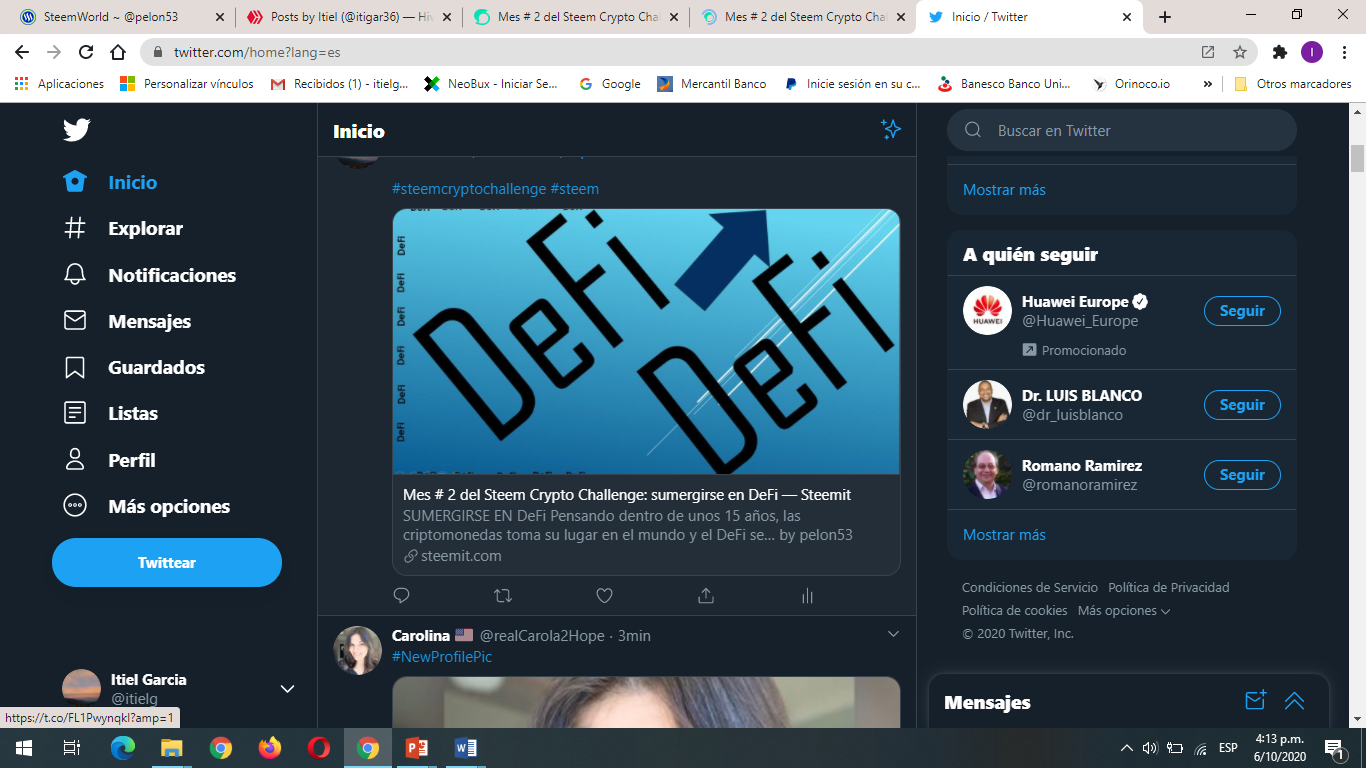Viewport: 1366px width, 768px height.
Task: Bookmark this page with the star
Action: coord(1240,52)
